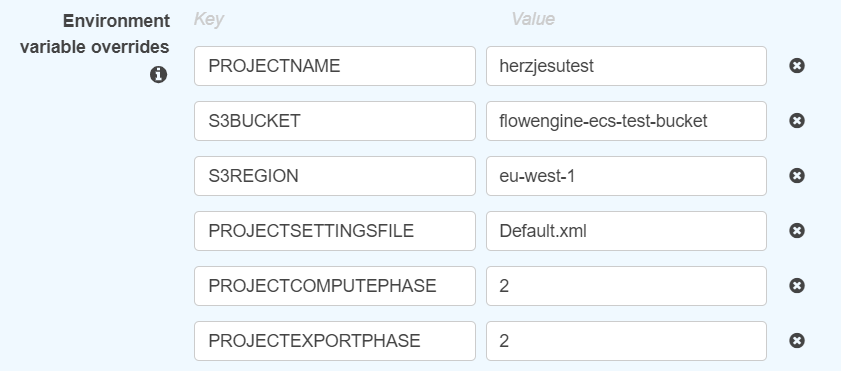The image size is (841, 371).
Task: Click the Environment variable overrides label
Action: click(95, 34)
